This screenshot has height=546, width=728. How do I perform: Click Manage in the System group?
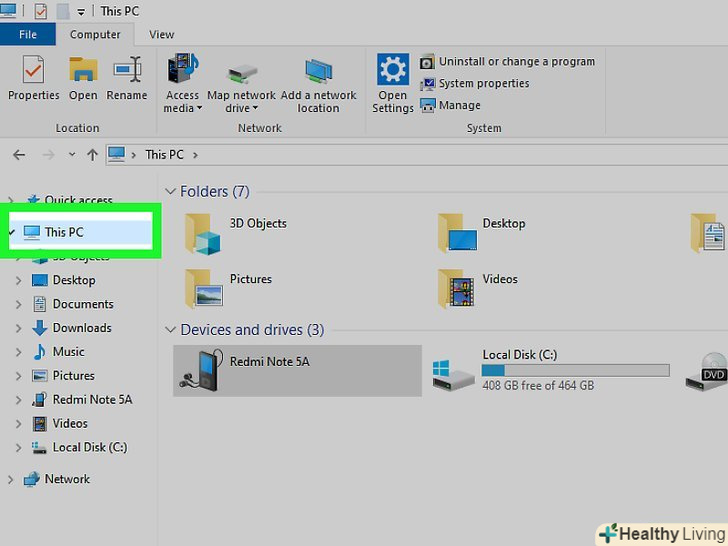(450, 105)
